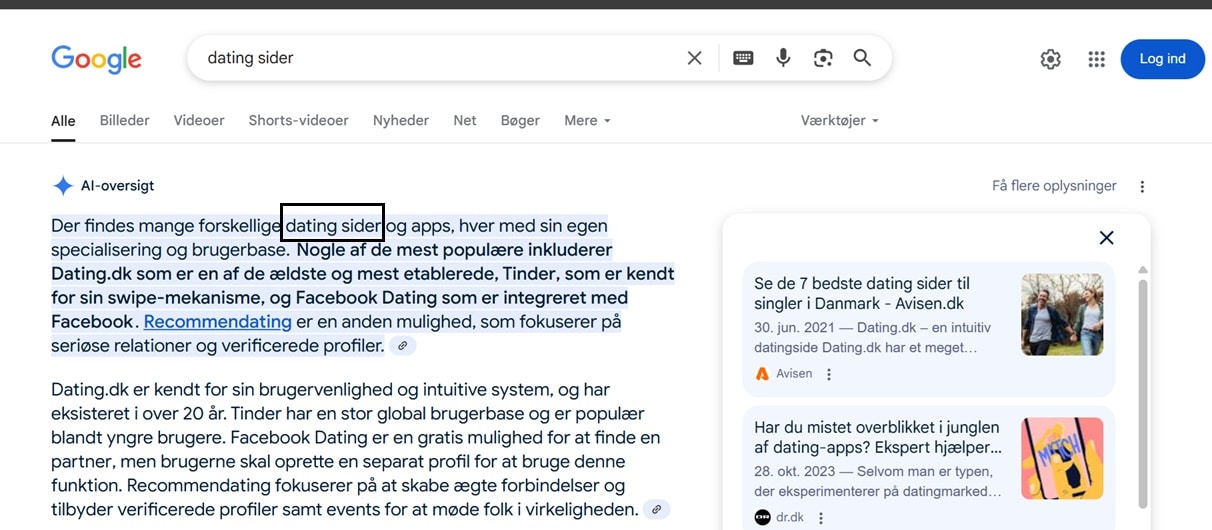Click the source link chip after first paragraph

(x=402, y=346)
